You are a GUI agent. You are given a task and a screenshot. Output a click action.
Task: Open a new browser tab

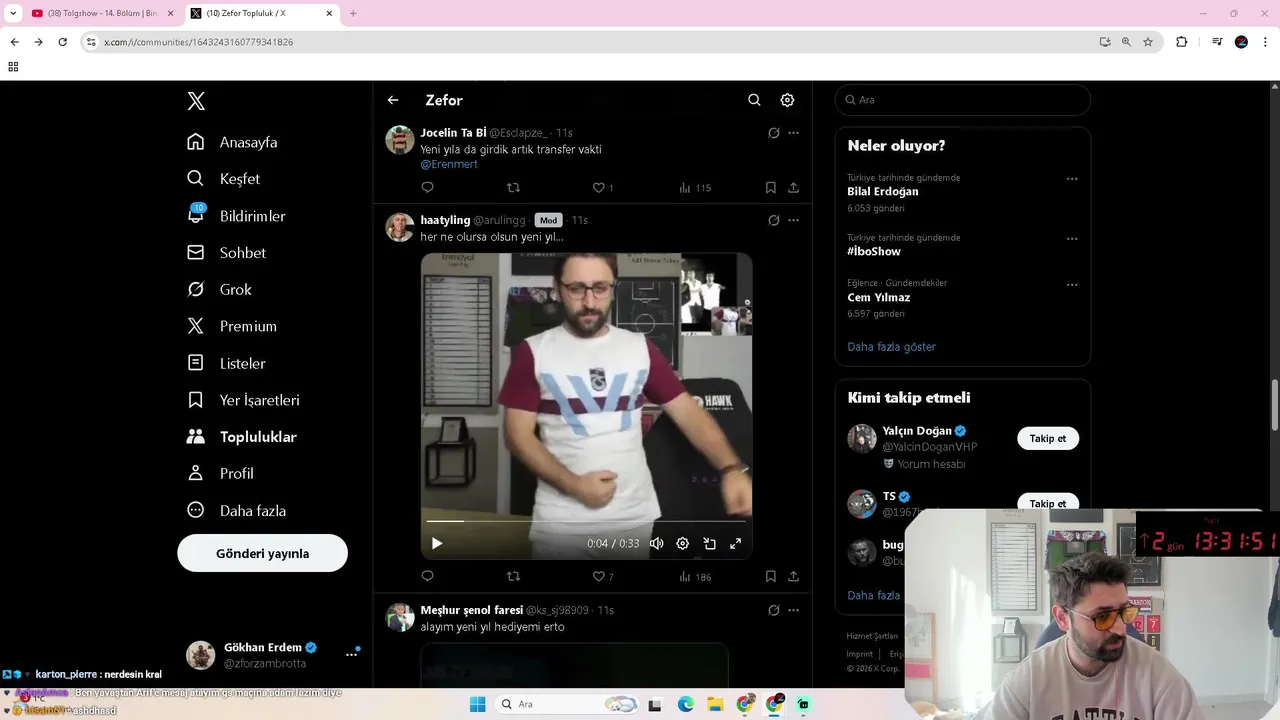pos(353,13)
